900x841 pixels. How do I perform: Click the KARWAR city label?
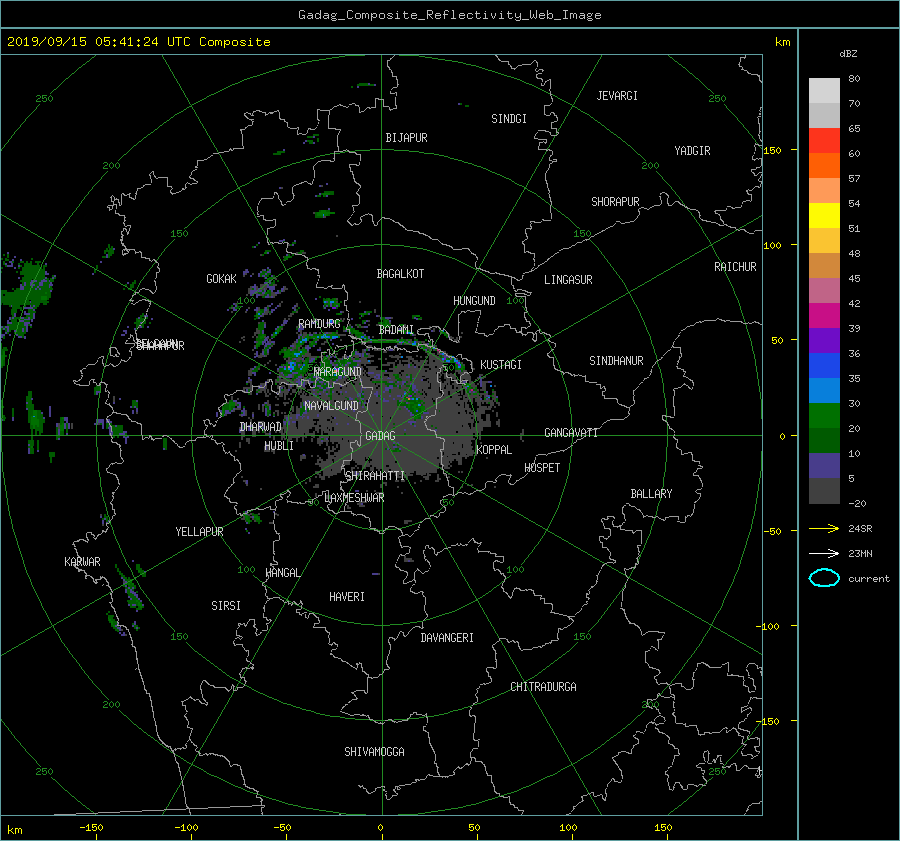(82, 561)
